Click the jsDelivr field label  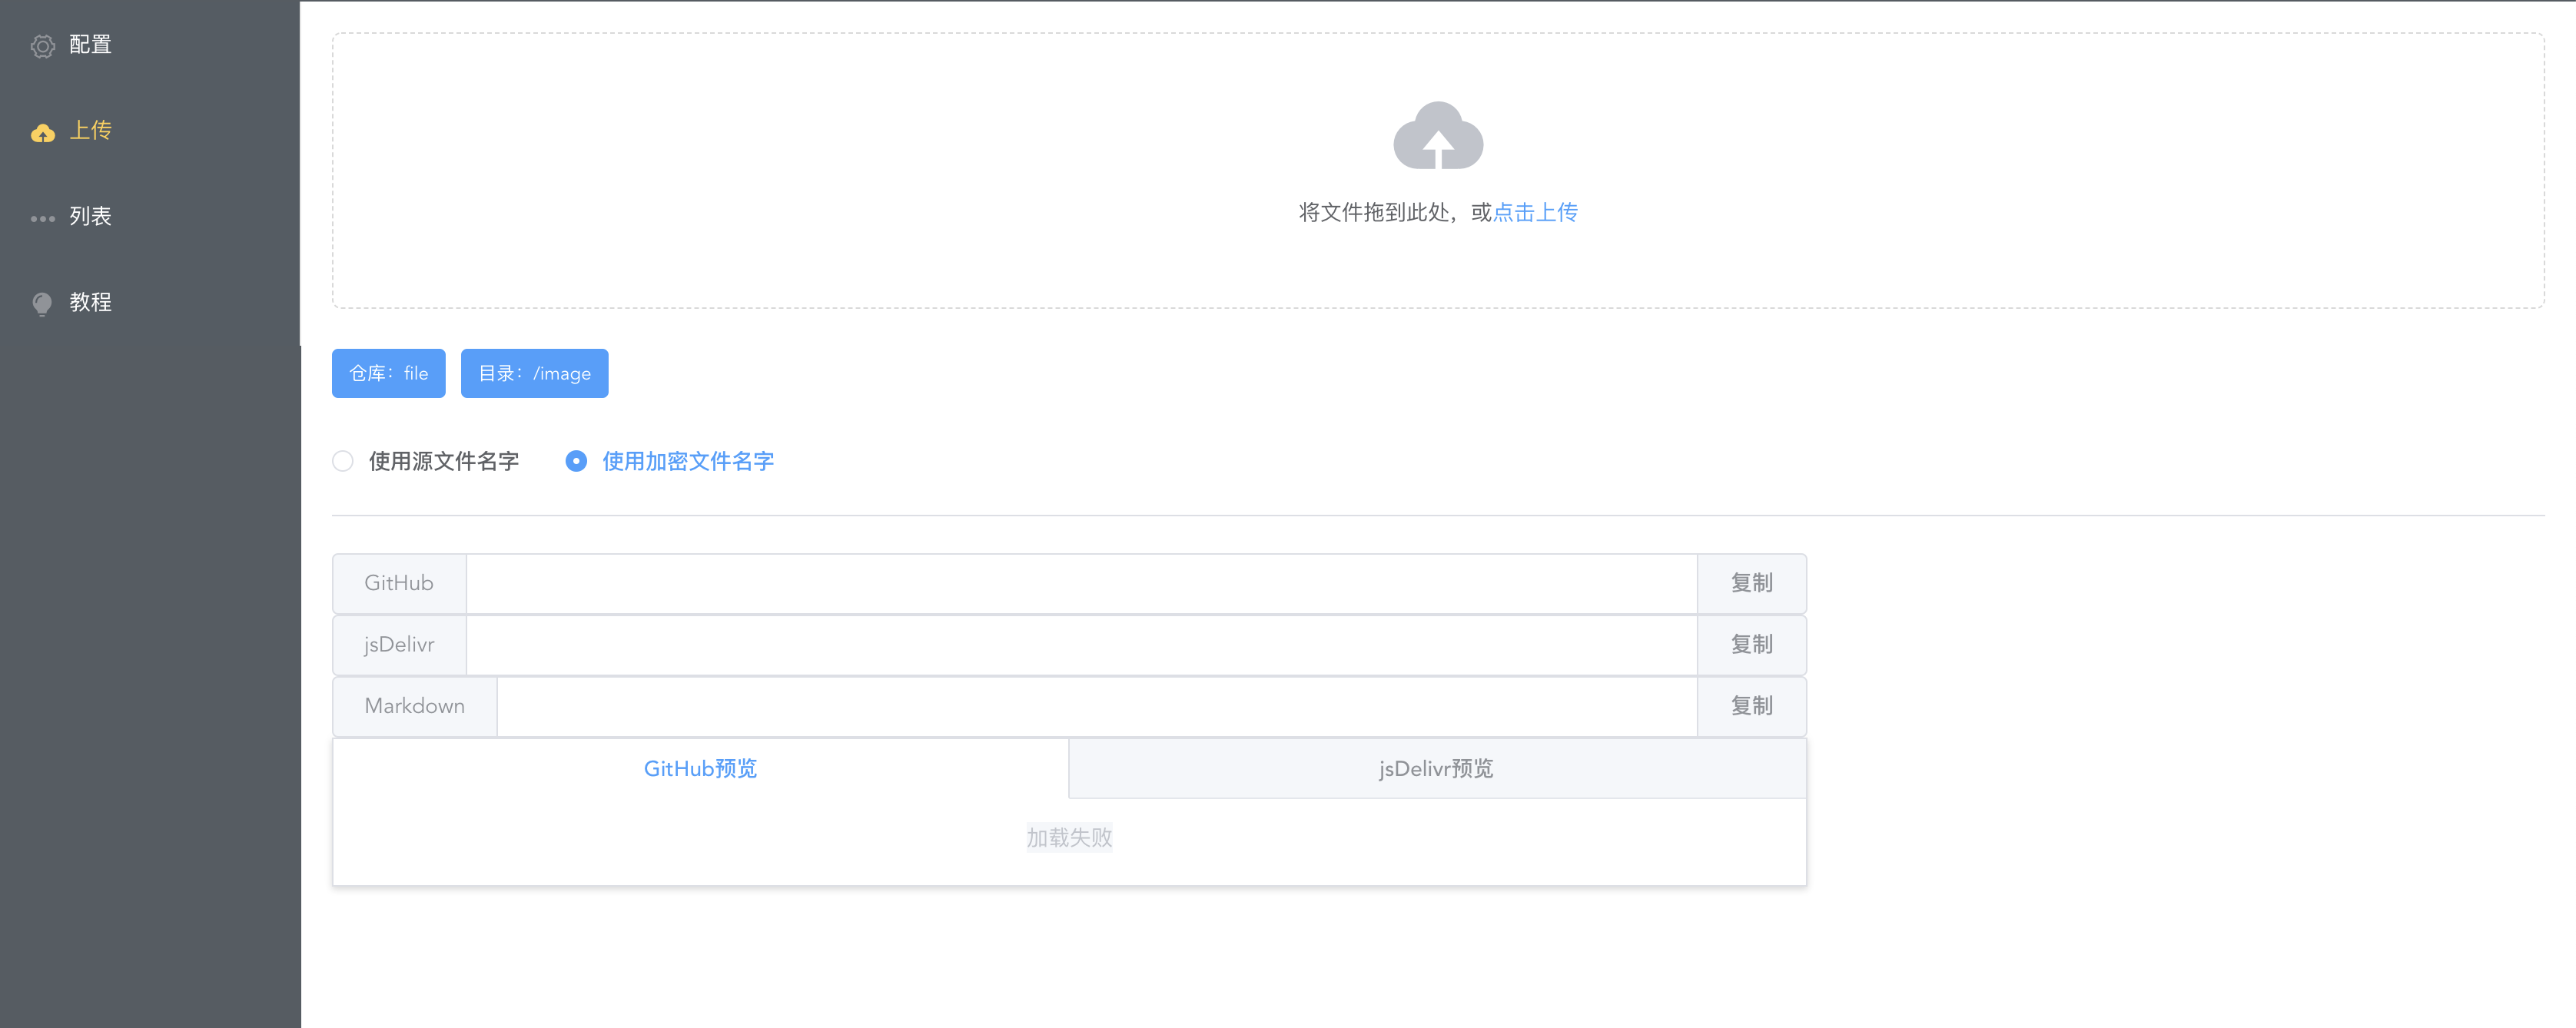pyautogui.click(x=399, y=645)
